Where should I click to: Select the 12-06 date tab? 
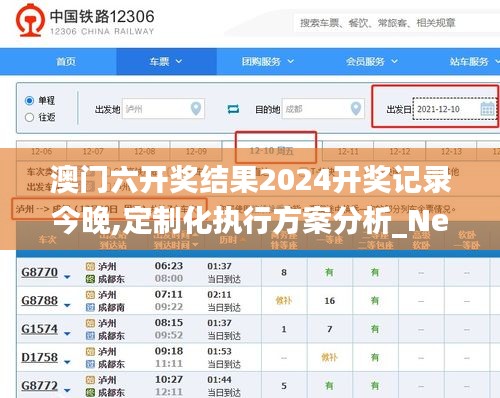(41, 152)
